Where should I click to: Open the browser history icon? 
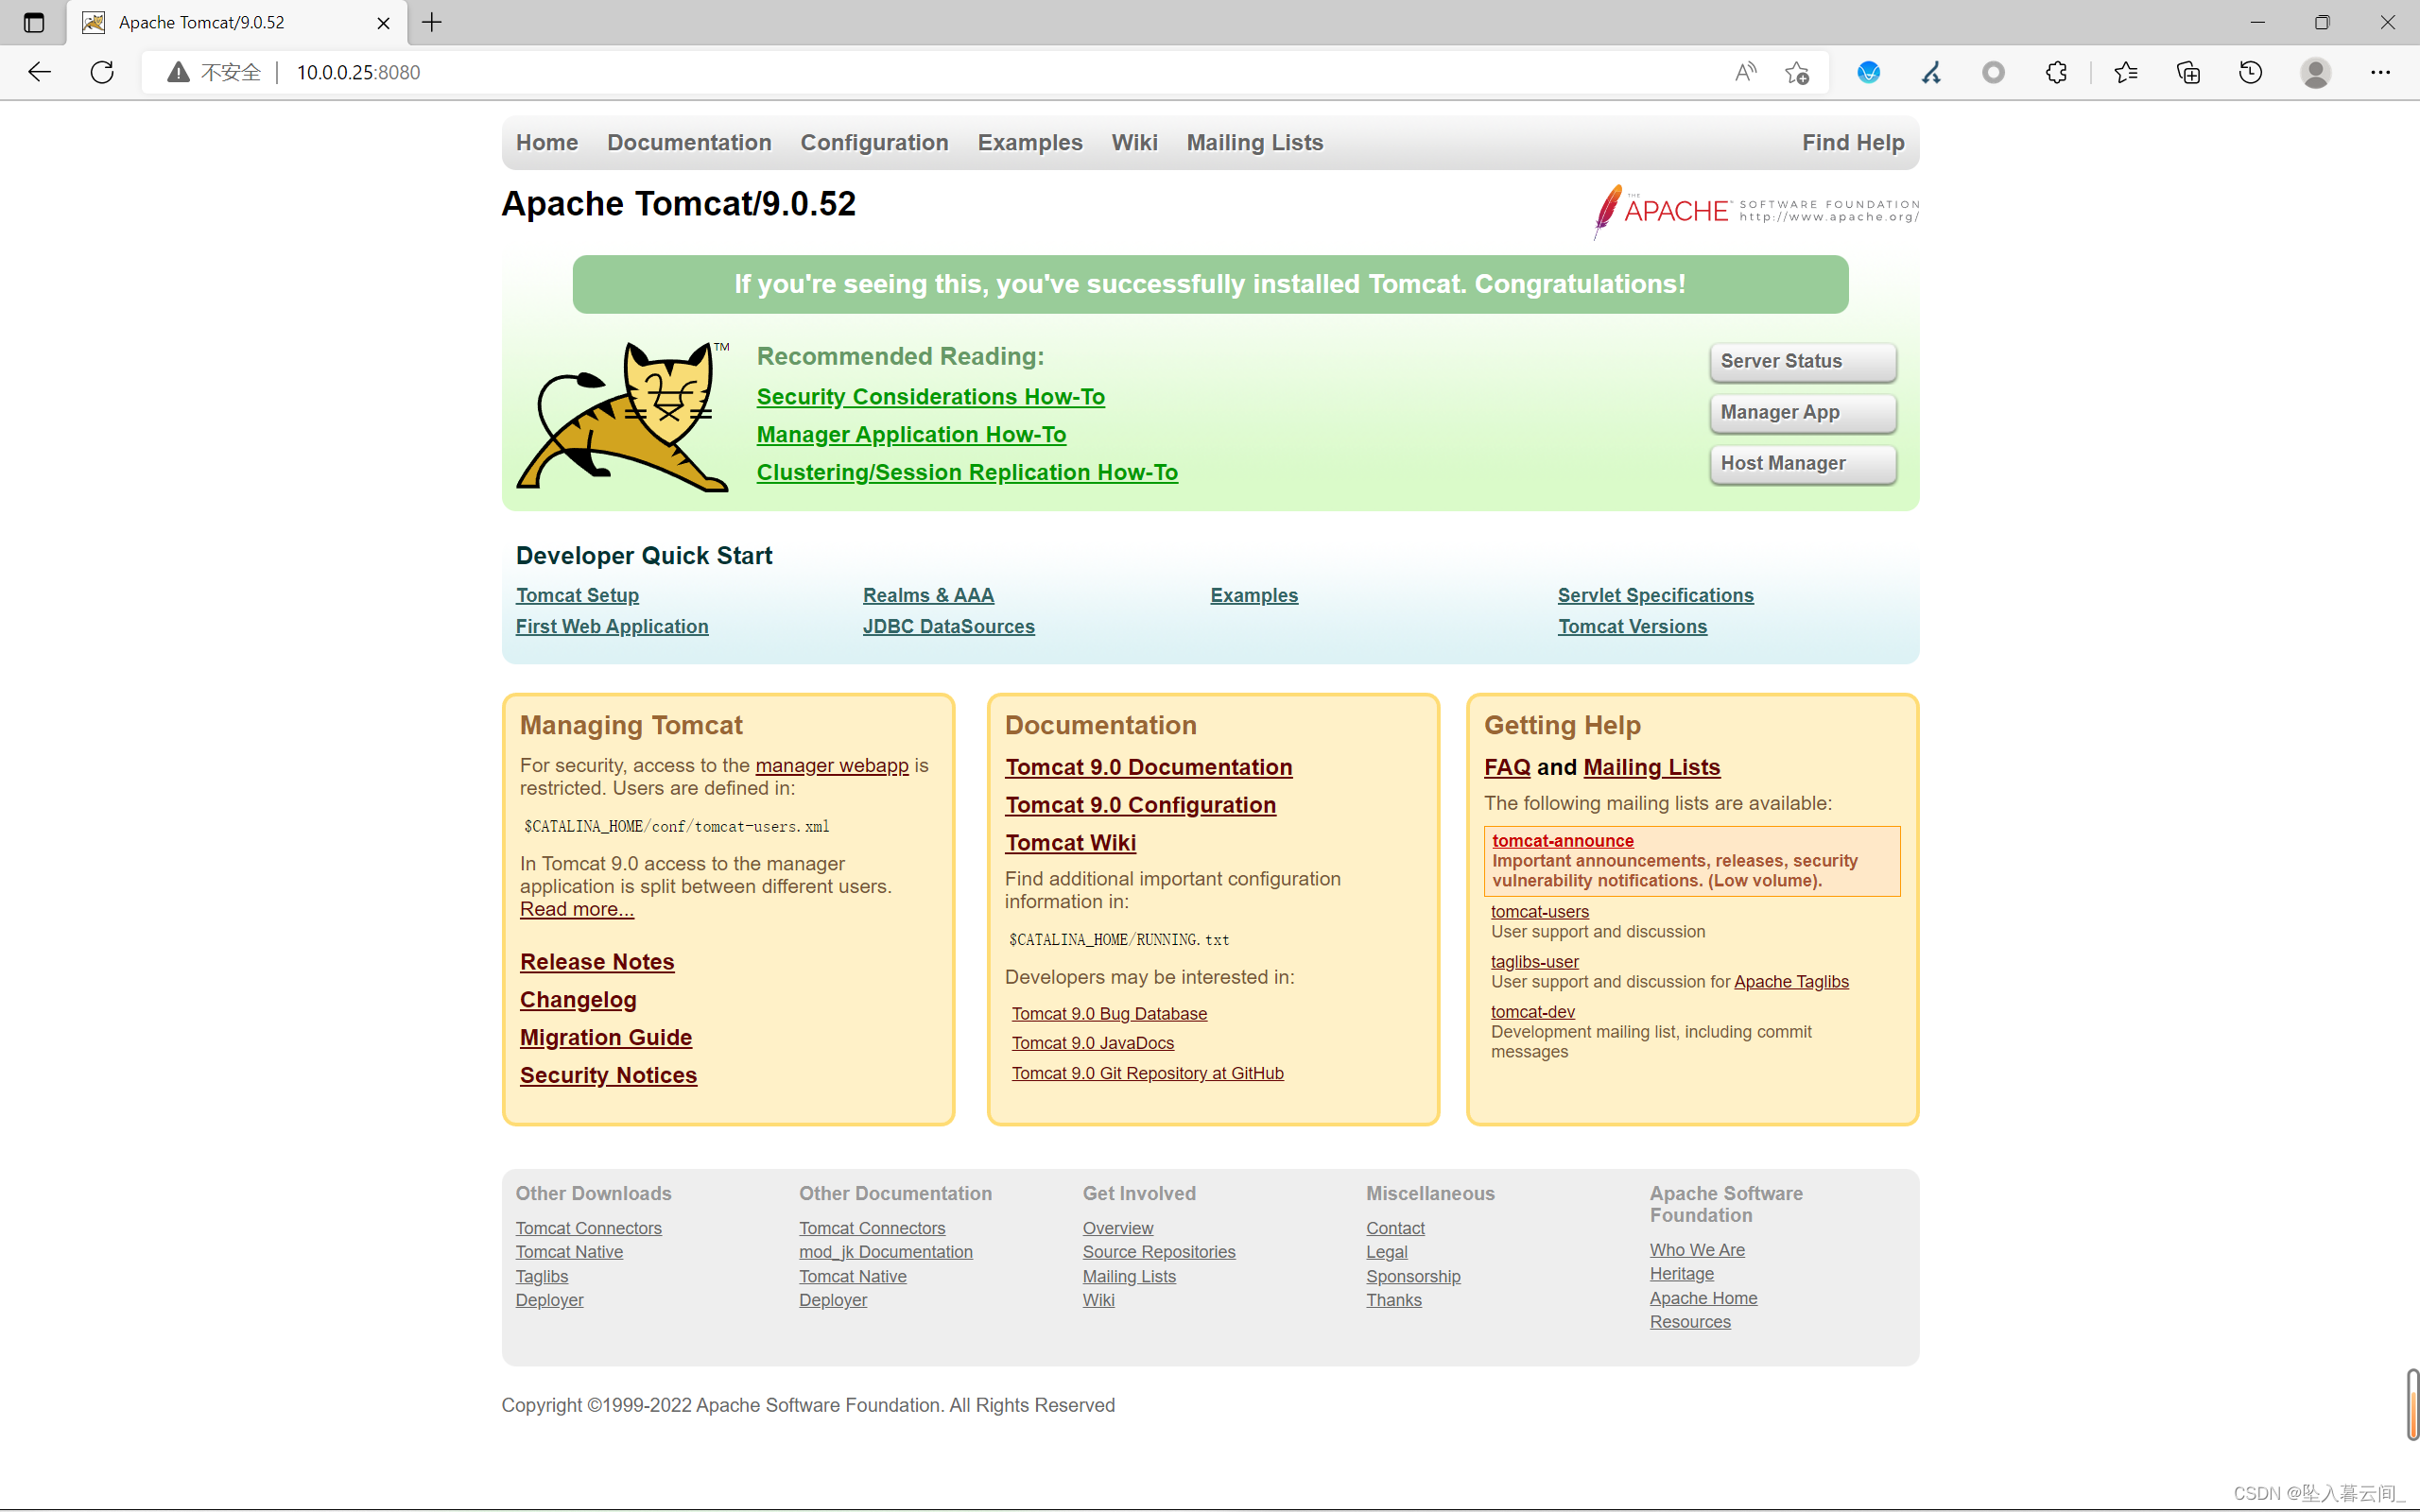[2250, 72]
